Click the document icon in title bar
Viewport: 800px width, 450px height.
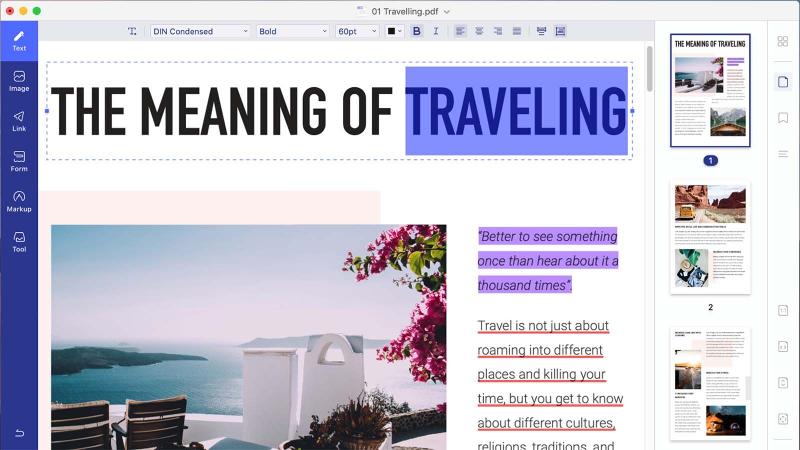(361, 11)
